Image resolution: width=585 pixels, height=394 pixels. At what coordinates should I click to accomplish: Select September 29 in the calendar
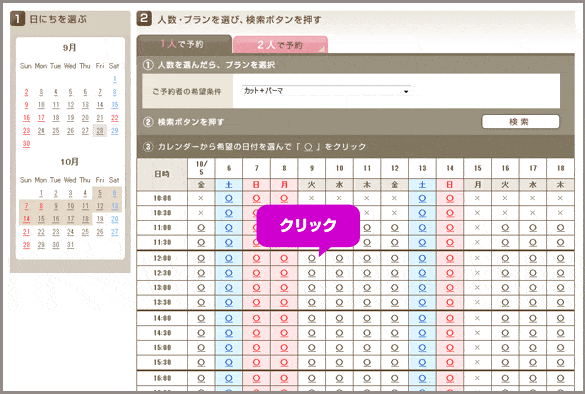tap(115, 131)
